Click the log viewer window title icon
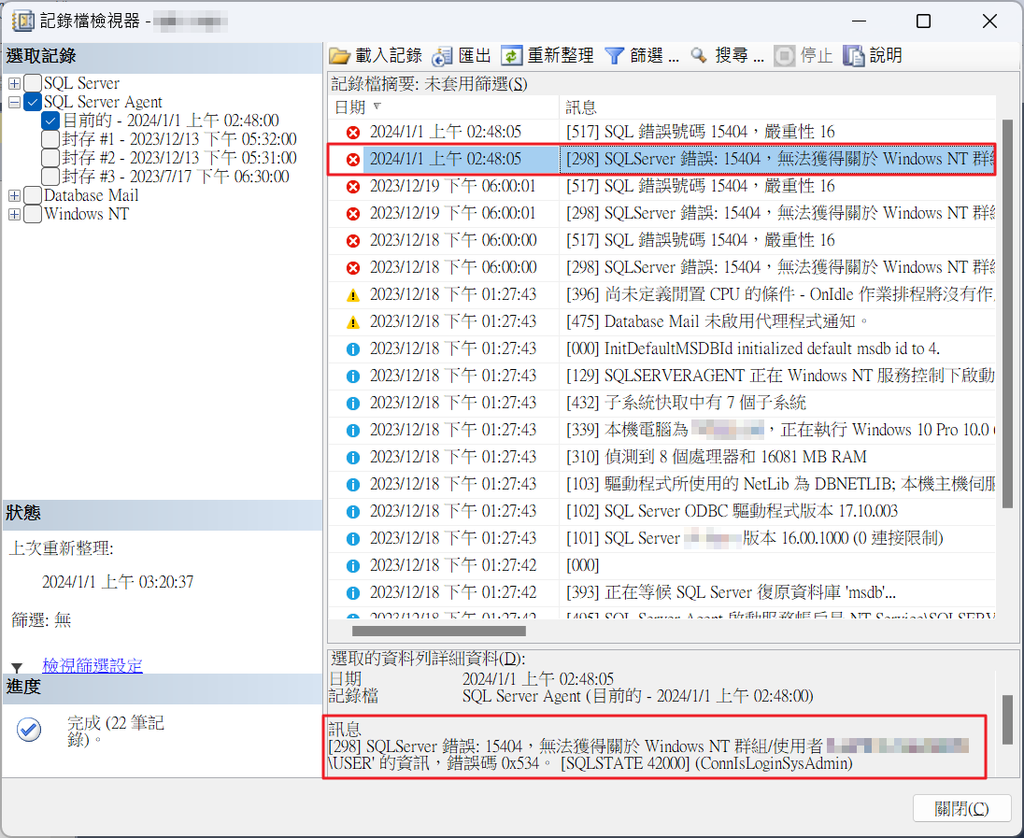Viewport: 1024px width, 838px height. [23, 21]
